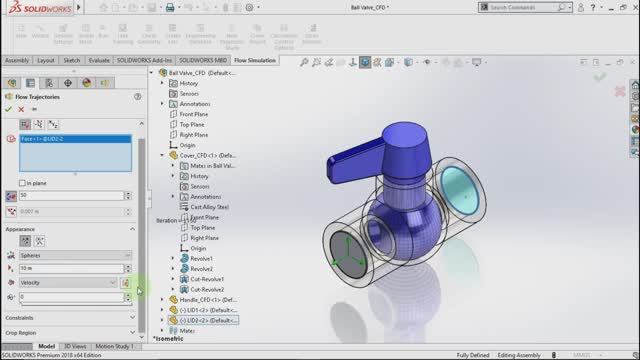Click the pushpin keep-visible icon
This screenshot has width=640, height=360.
coord(34,109)
